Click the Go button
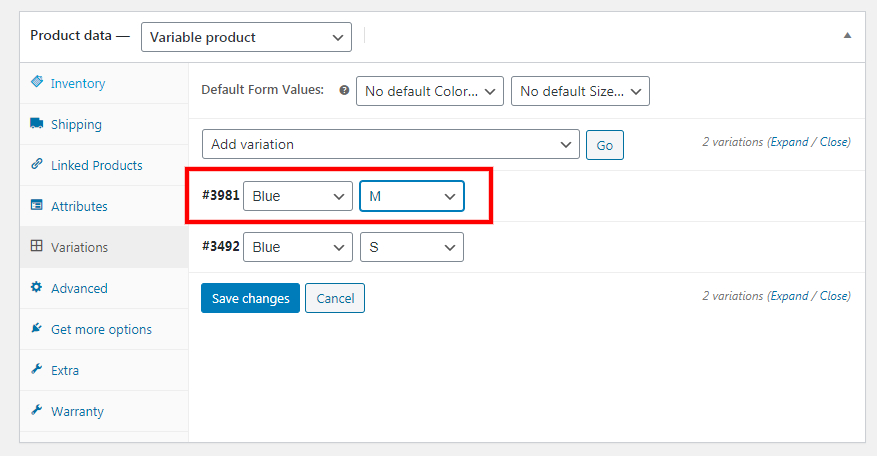 point(605,145)
